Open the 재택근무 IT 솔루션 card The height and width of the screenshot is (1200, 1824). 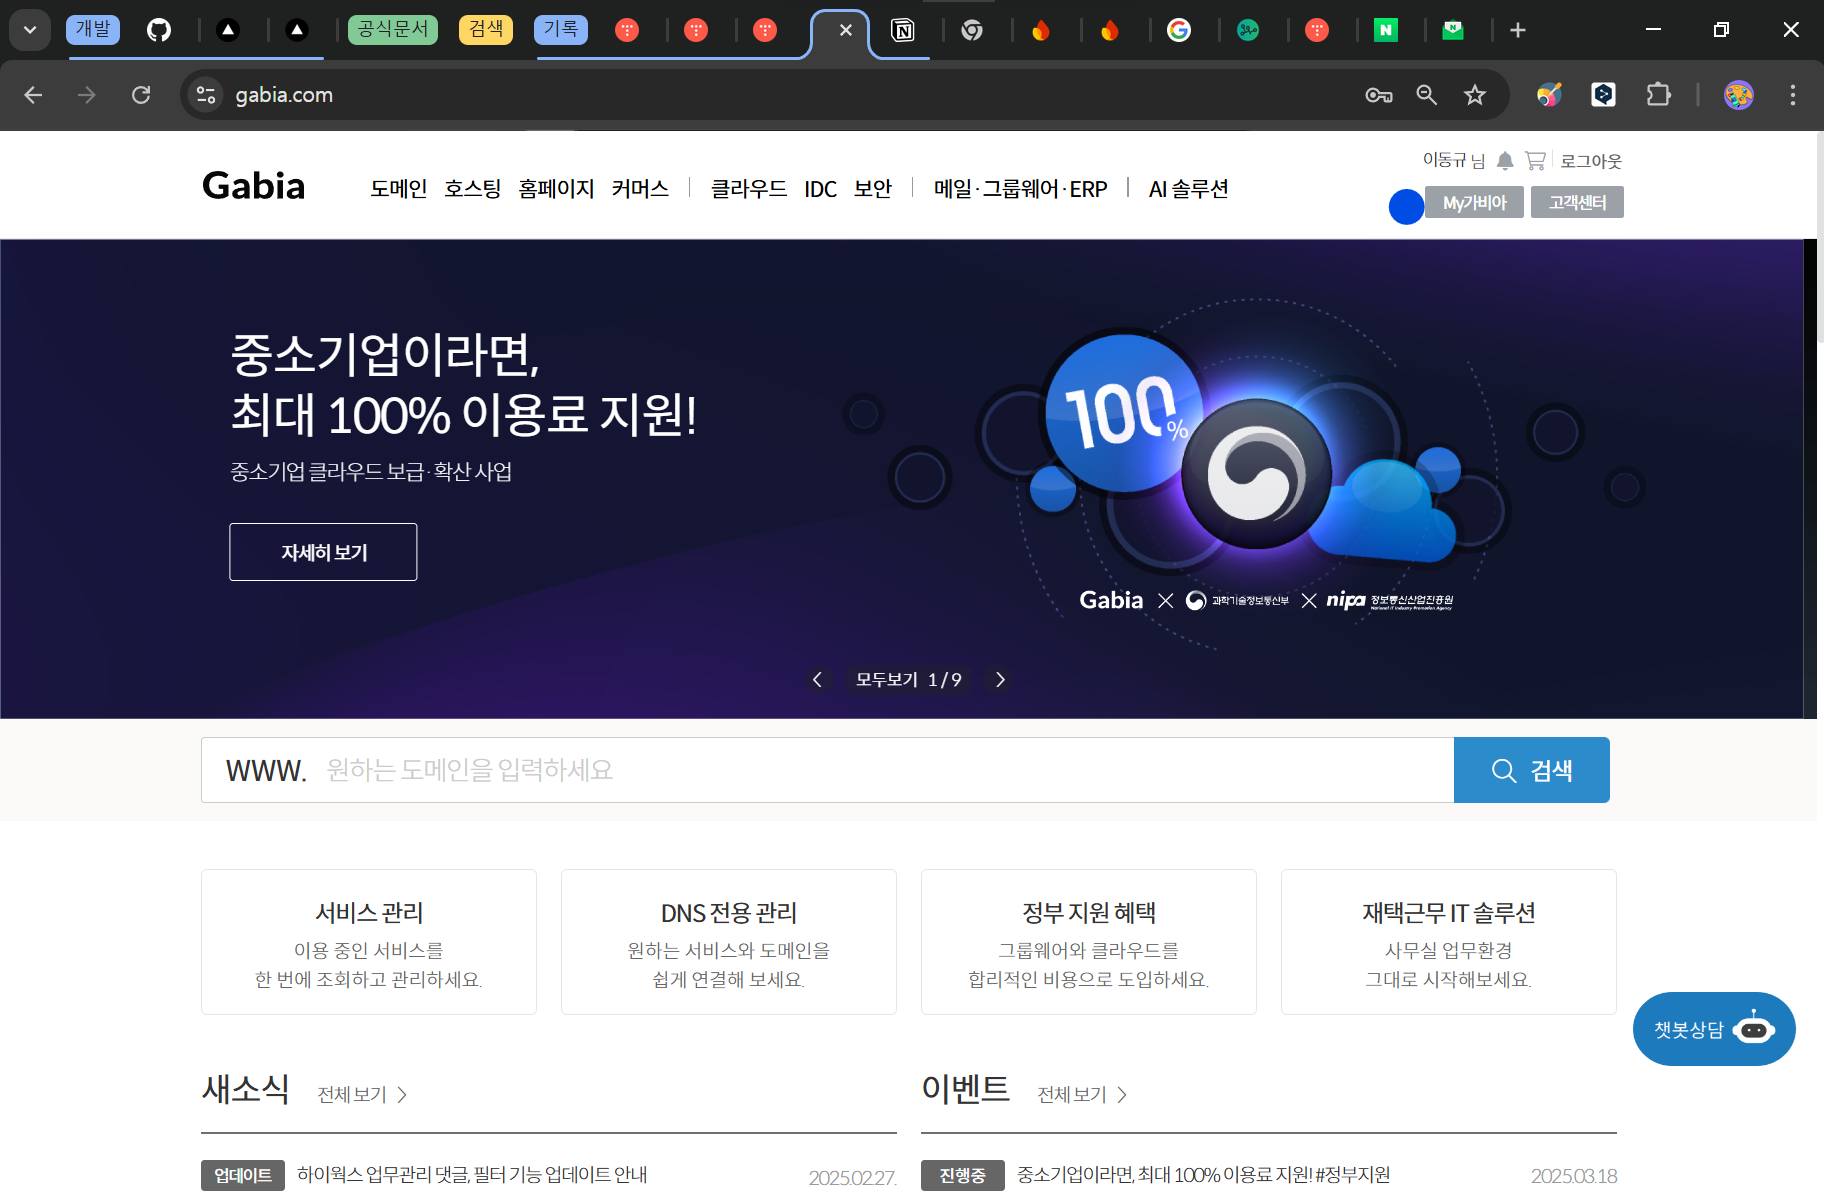tap(1449, 942)
